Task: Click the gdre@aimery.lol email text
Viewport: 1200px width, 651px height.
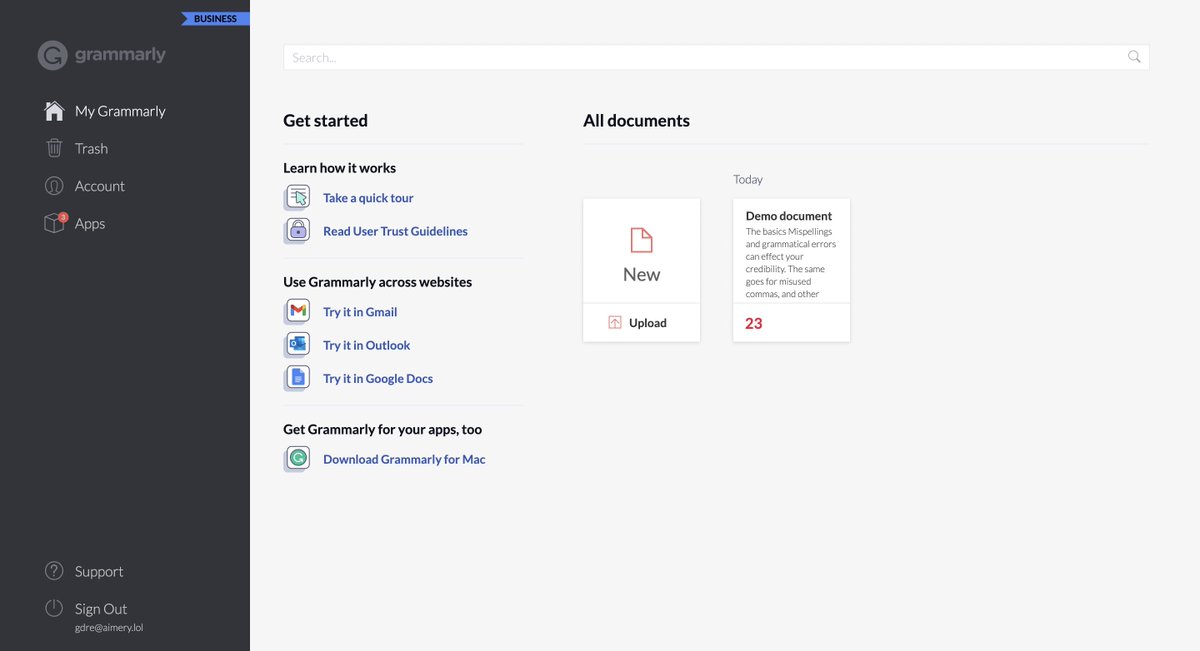Action: [x=109, y=628]
